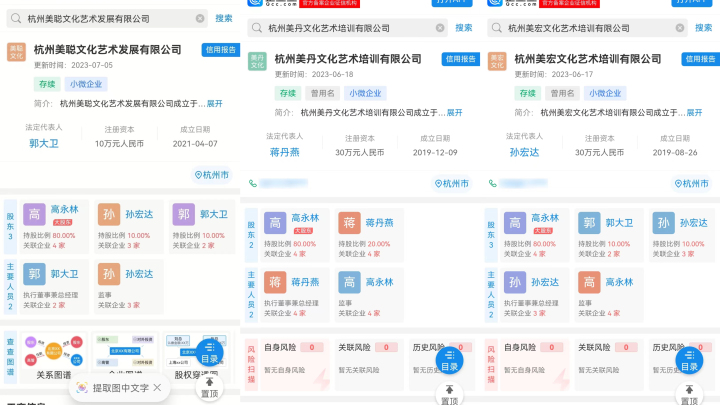The image size is (720, 405).
Task: Open 执行董事兼总经理 郭大卫 card on 杭州美聪 page
Action: pos(54,287)
